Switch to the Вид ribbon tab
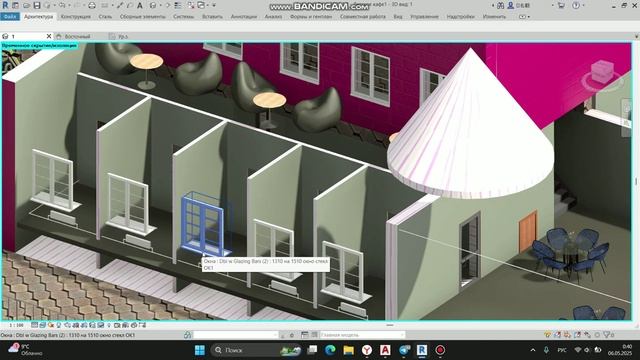Screen dimensions: 640x360 coord(398,17)
